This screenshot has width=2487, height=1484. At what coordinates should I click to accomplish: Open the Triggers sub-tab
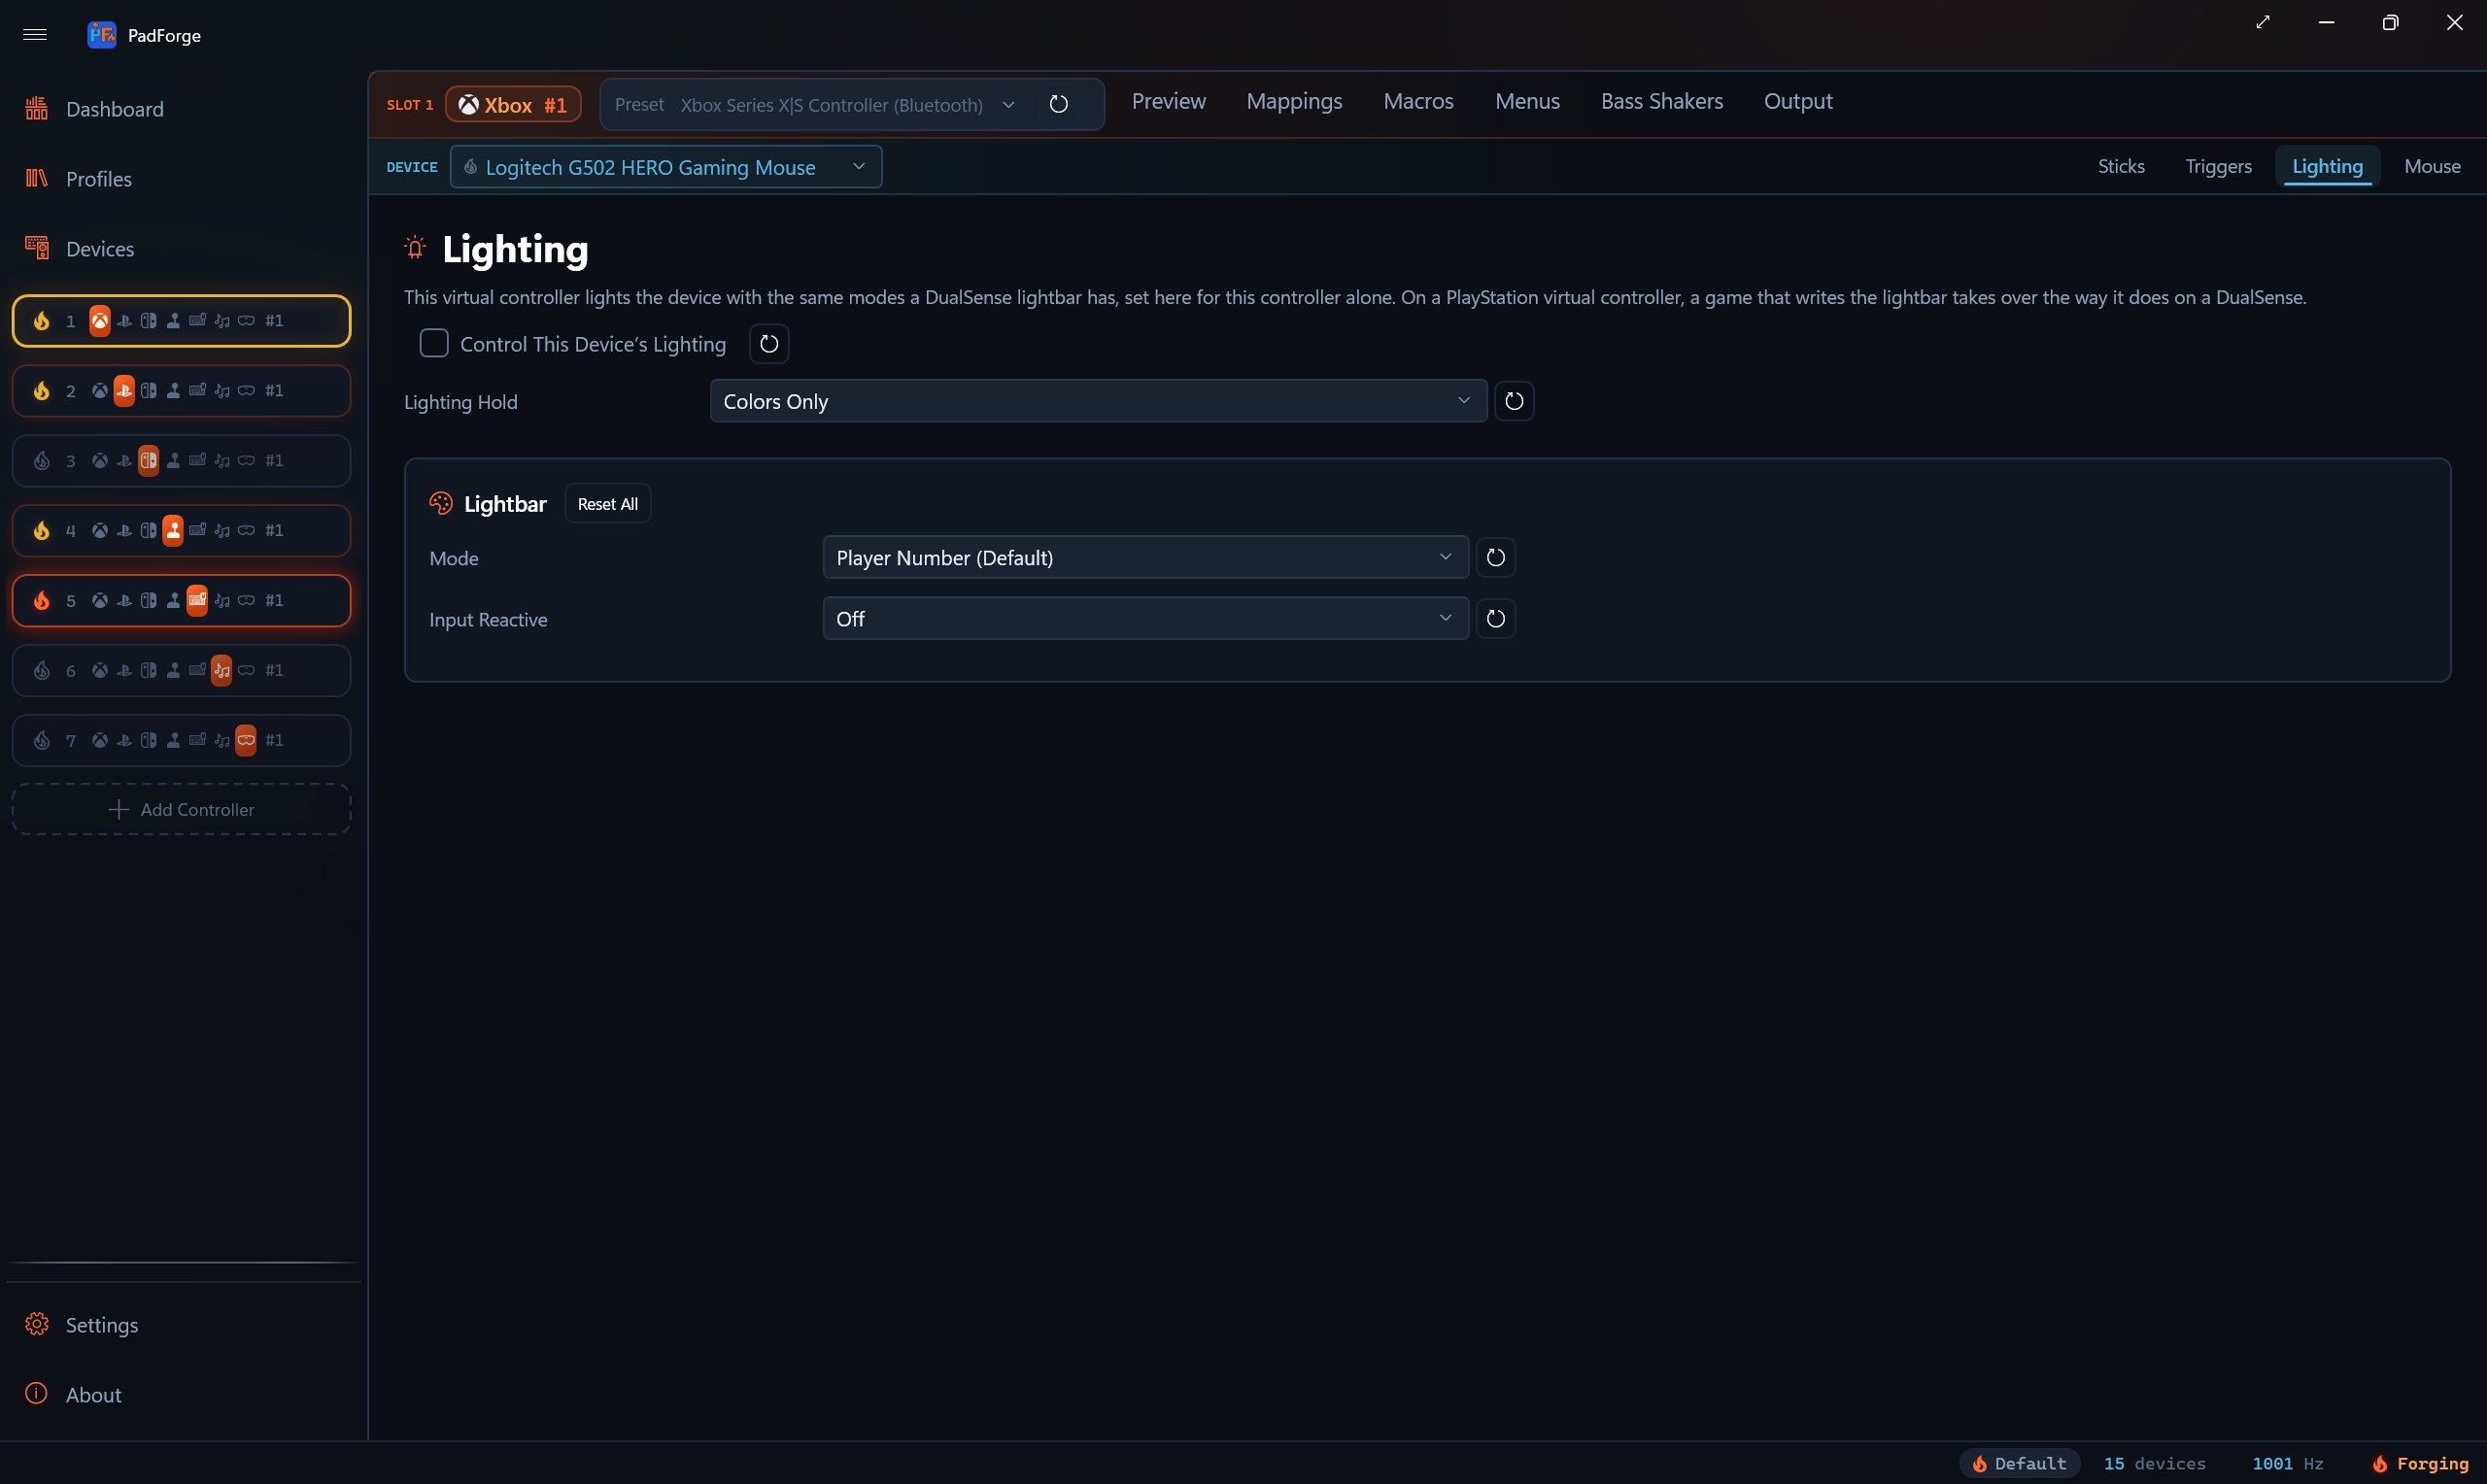[x=2218, y=166]
